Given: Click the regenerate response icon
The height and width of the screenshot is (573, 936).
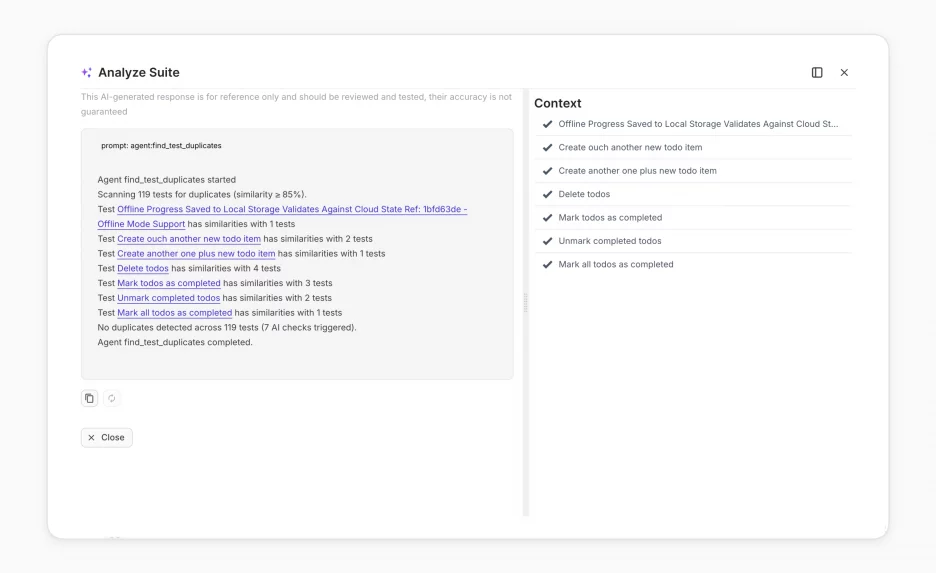Looking at the screenshot, I should [112, 398].
